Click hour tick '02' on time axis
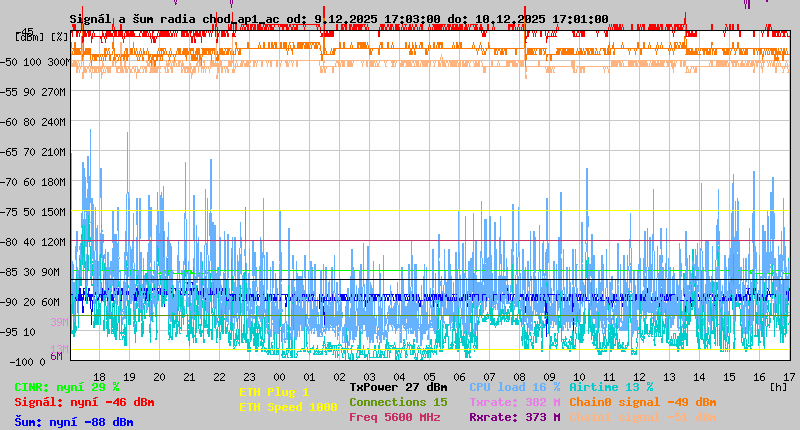800x430 pixels. coord(340,377)
